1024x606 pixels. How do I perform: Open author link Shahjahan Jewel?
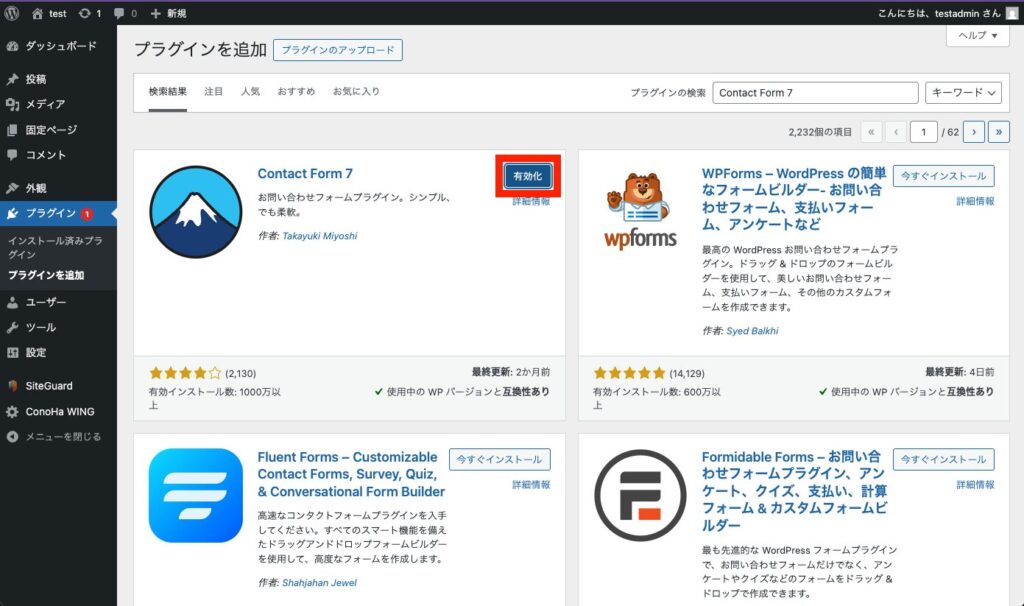click(x=319, y=582)
